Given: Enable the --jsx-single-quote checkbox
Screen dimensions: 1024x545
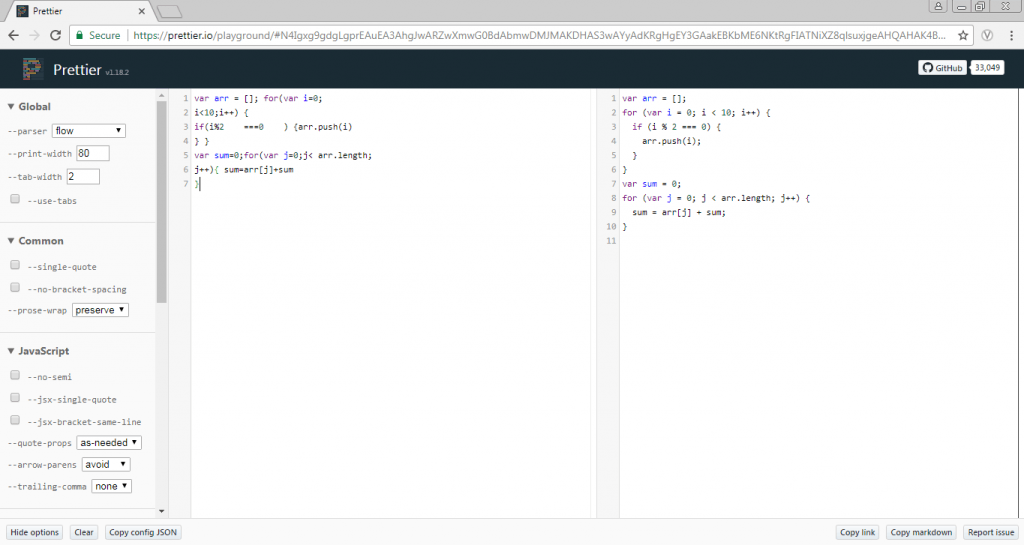Looking at the screenshot, I should point(15,397).
